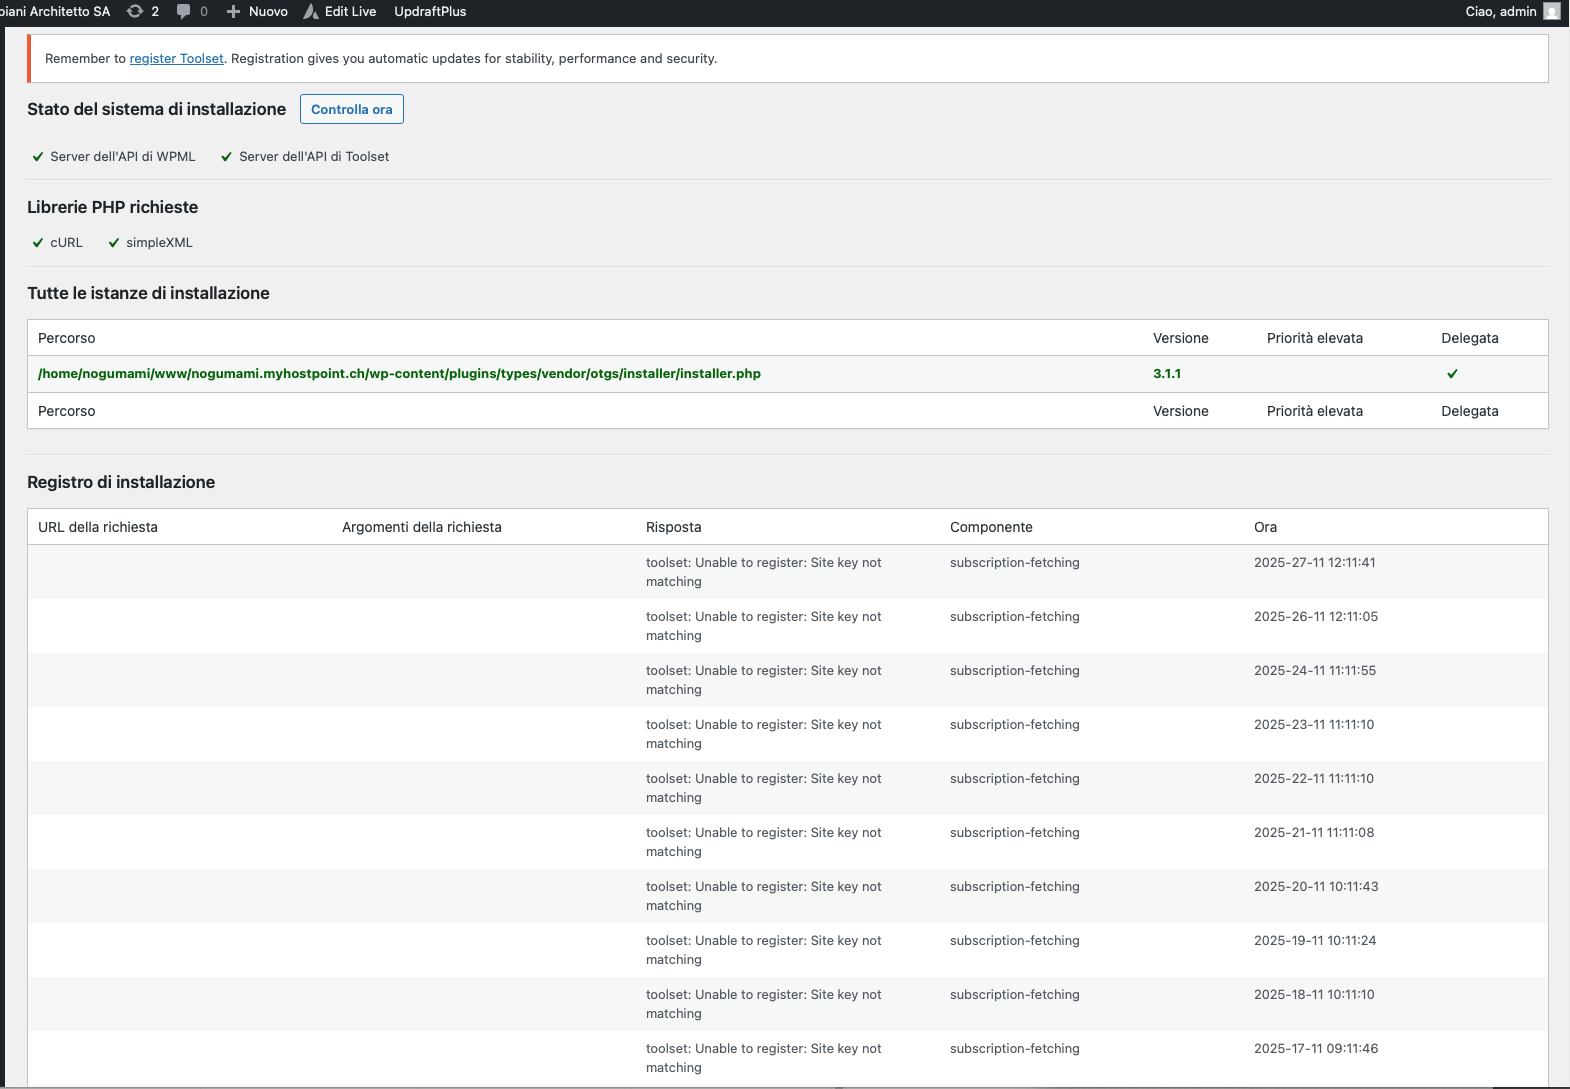Click the cURL library checkmark

[x=38, y=243]
